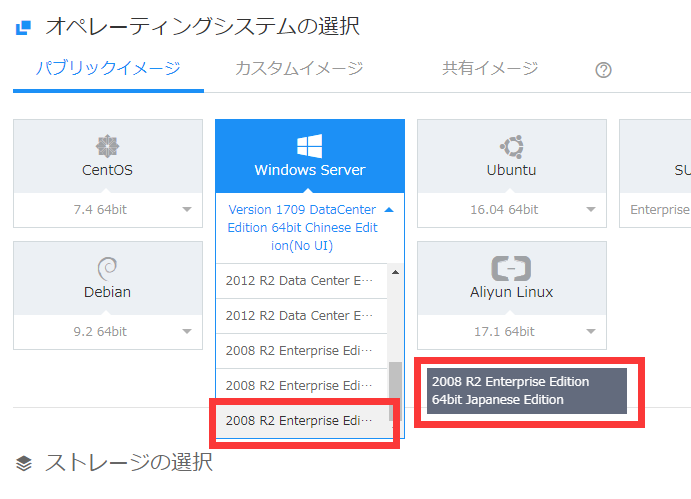691x499 pixels.
Task: Select the Ubuntu card label
Action: click(x=511, y=170)
